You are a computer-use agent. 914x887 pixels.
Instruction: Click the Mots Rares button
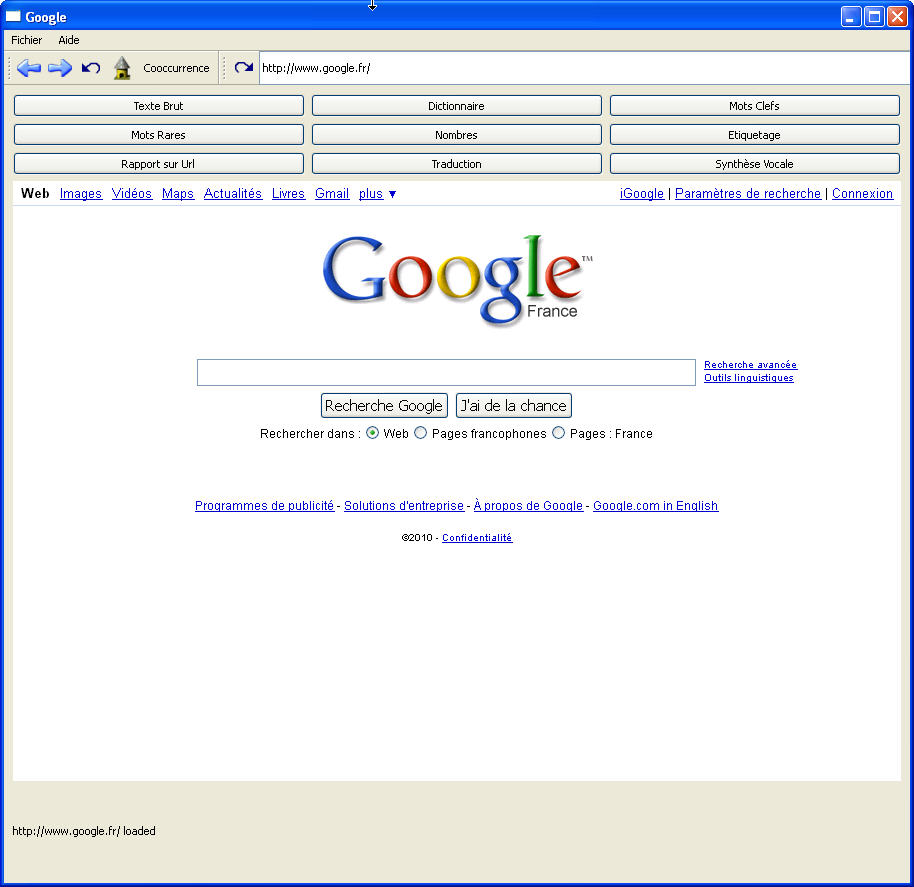(x=159, y=135)
